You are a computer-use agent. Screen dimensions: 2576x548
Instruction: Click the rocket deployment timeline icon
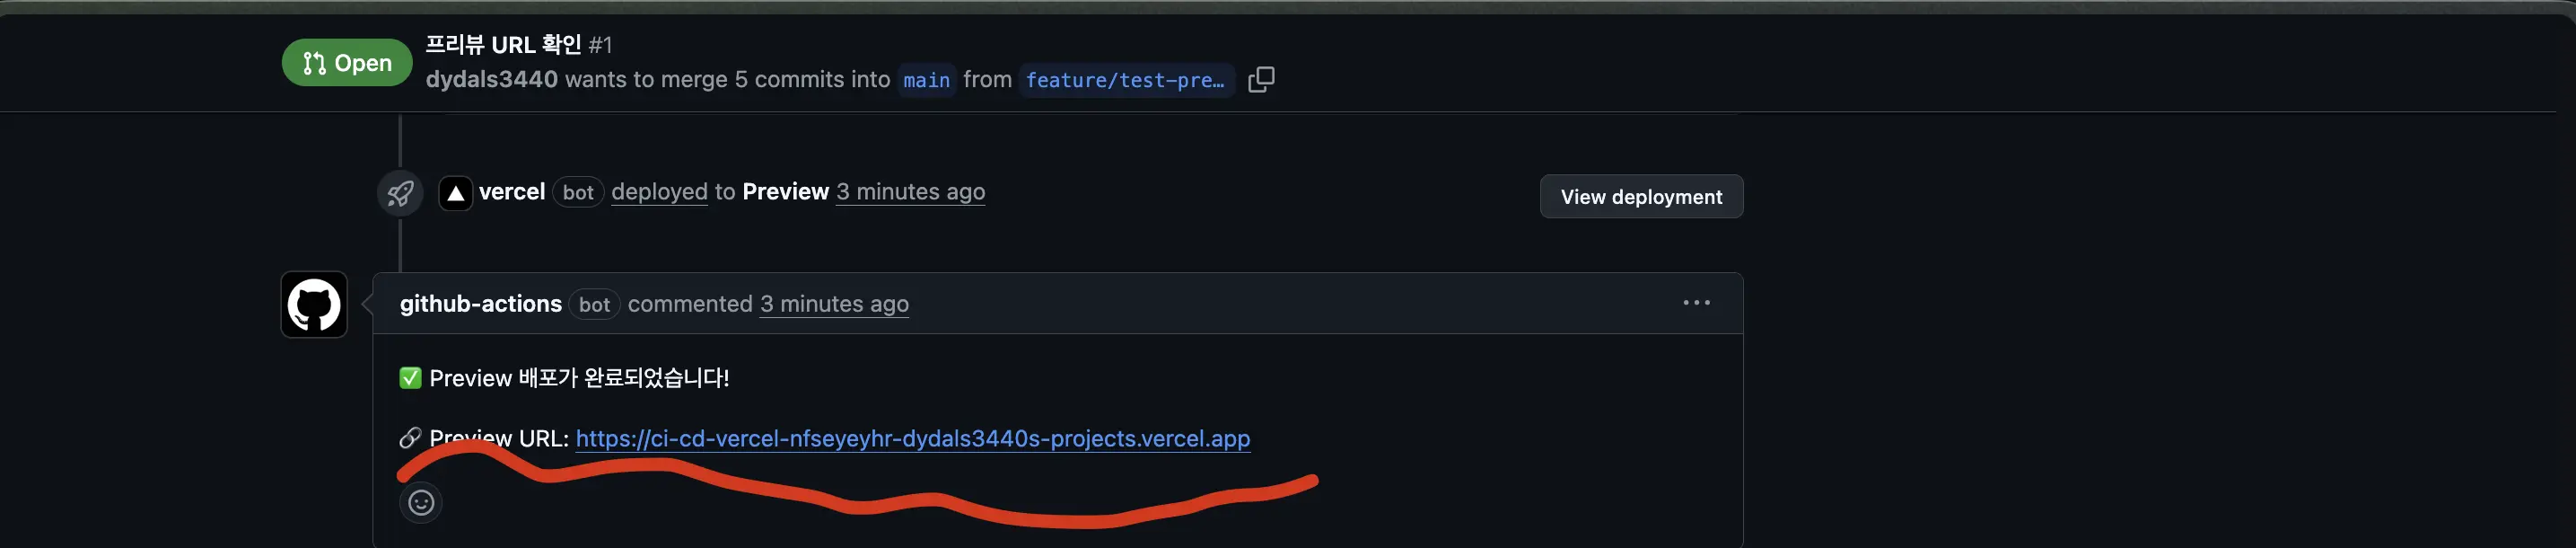[400, 193]
